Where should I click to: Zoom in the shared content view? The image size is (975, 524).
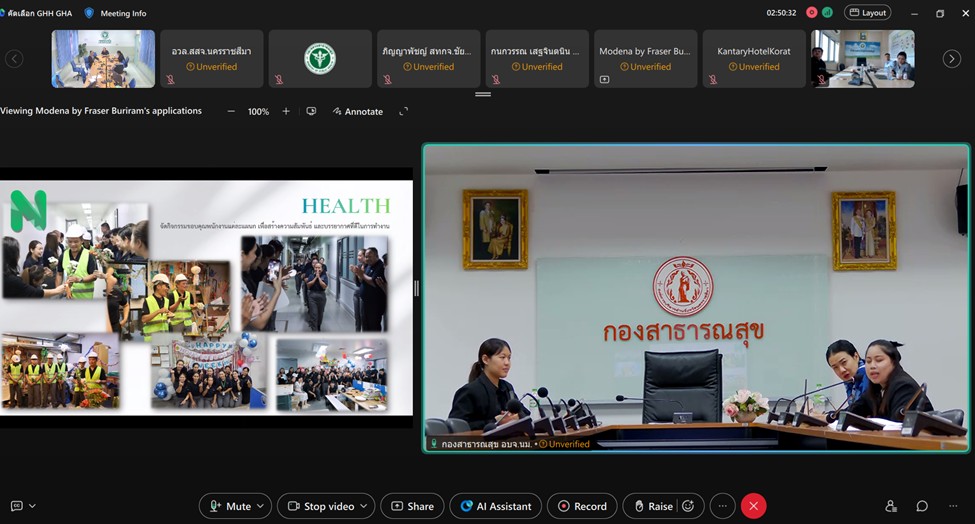(286, 111)
